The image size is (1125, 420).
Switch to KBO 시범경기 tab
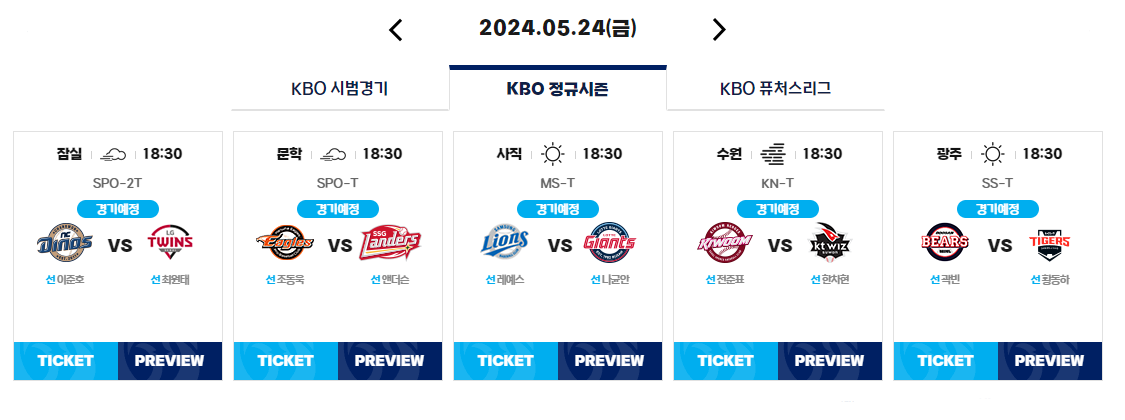[340, 89]
